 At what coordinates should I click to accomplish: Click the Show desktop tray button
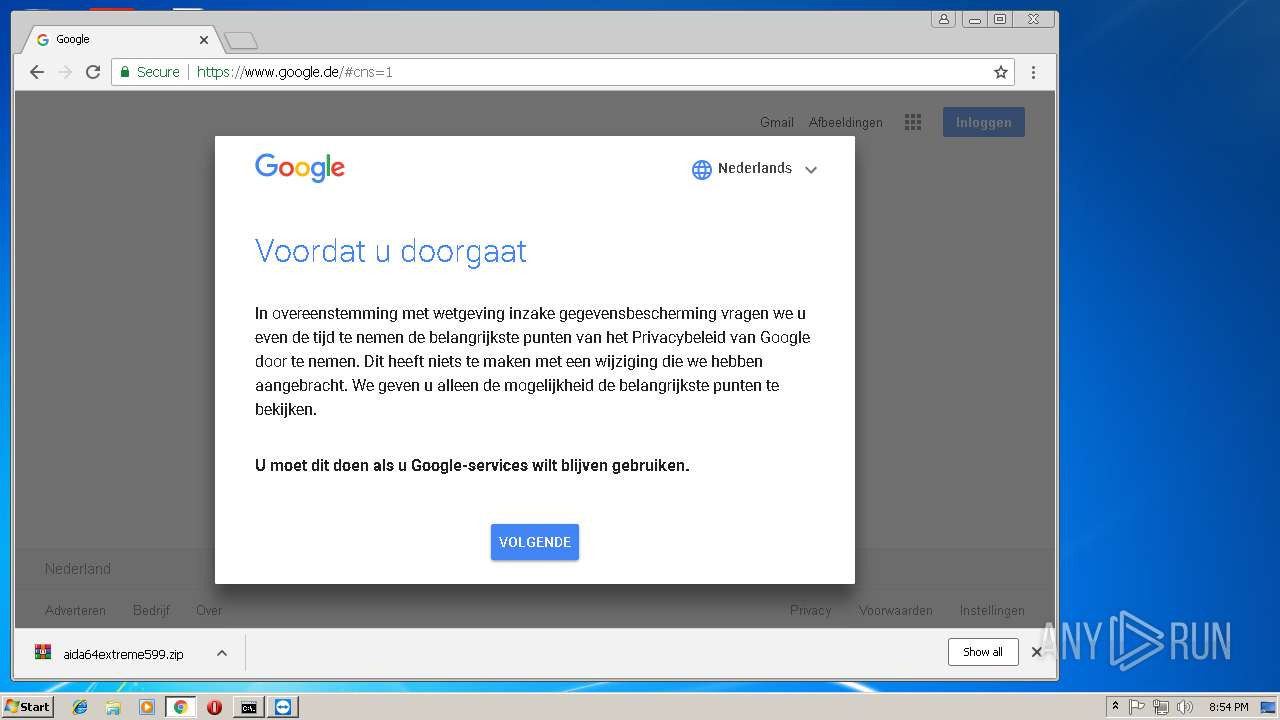(1269, 707)
